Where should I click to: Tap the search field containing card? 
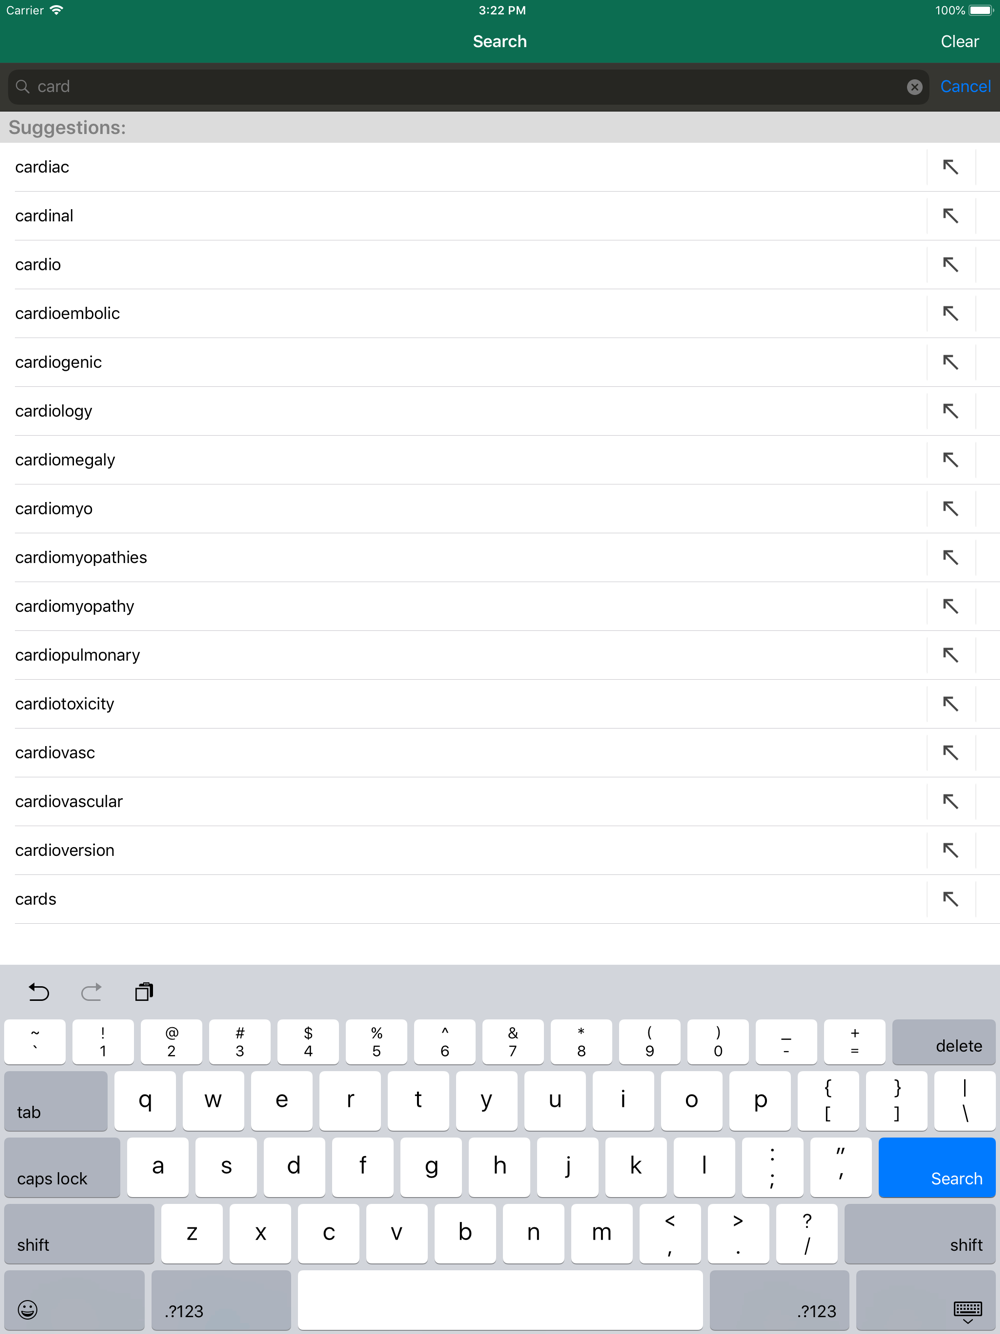click(x=468, y=87)
